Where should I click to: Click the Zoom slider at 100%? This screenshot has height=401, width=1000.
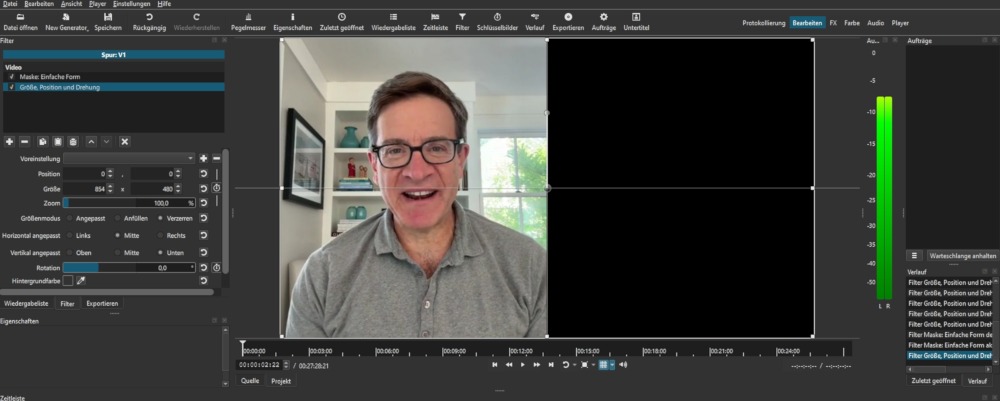click(x=129, y=202)
